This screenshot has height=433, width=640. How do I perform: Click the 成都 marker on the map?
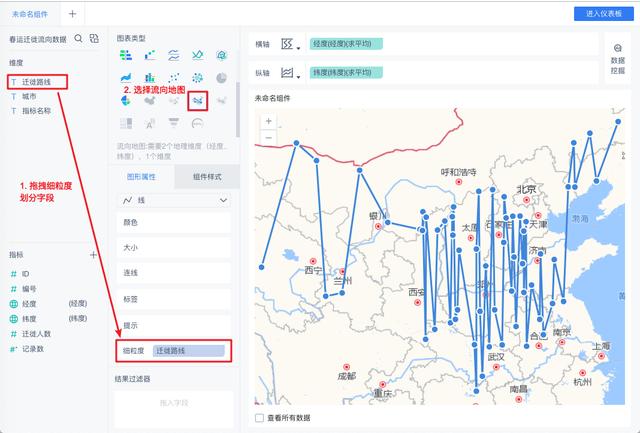[346, 367]
